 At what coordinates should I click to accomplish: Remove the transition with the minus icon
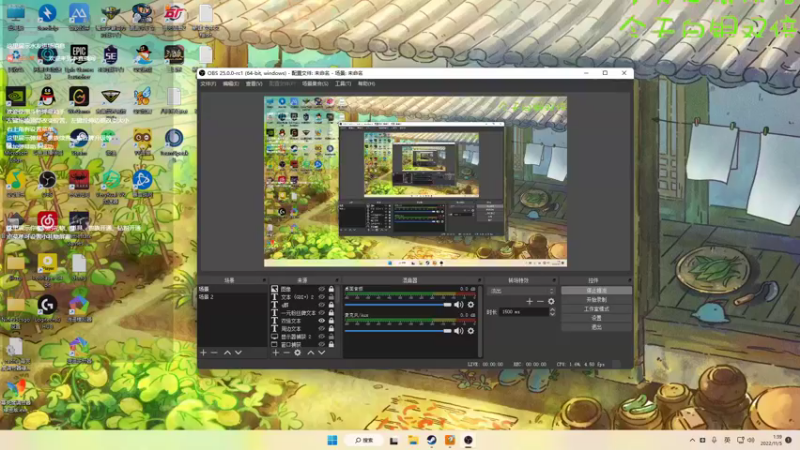pyautogui.click(x=540, y=302)
